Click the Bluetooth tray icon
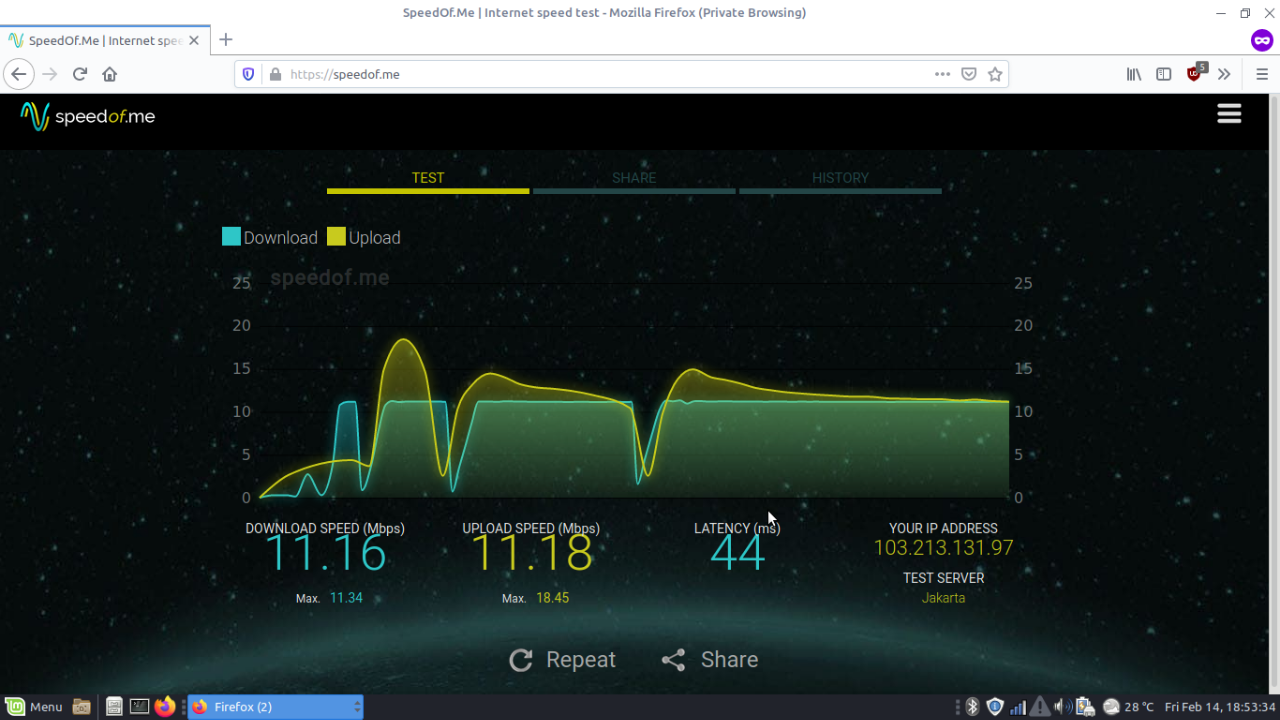 click(972, 707)
